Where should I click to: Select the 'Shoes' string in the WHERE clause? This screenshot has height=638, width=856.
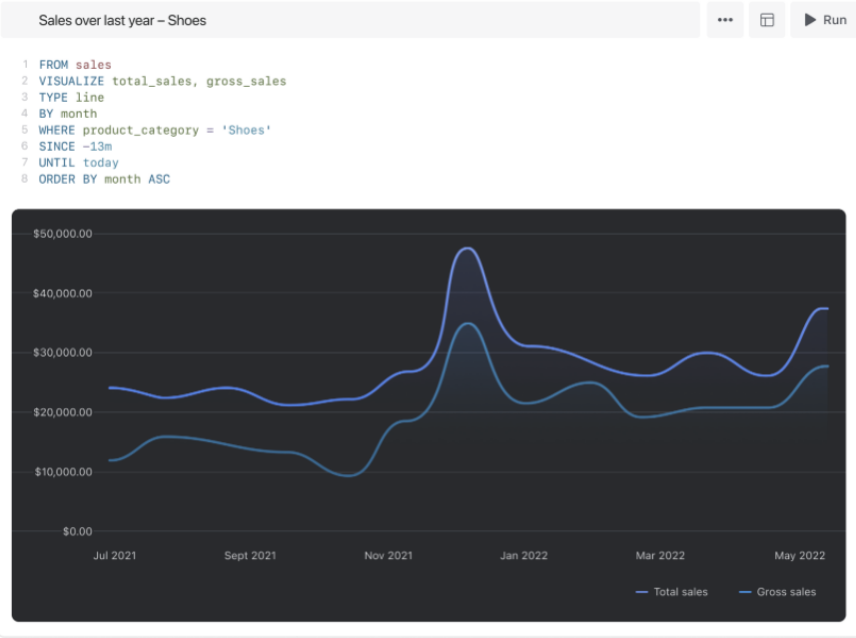coord(245,130)
